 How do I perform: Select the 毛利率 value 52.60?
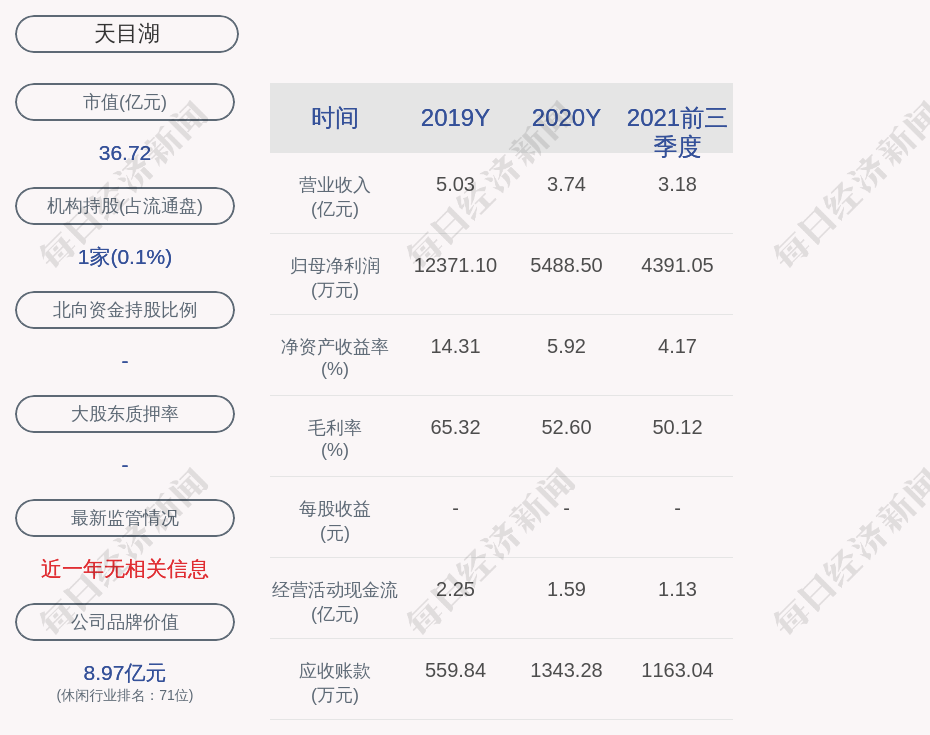566,427
